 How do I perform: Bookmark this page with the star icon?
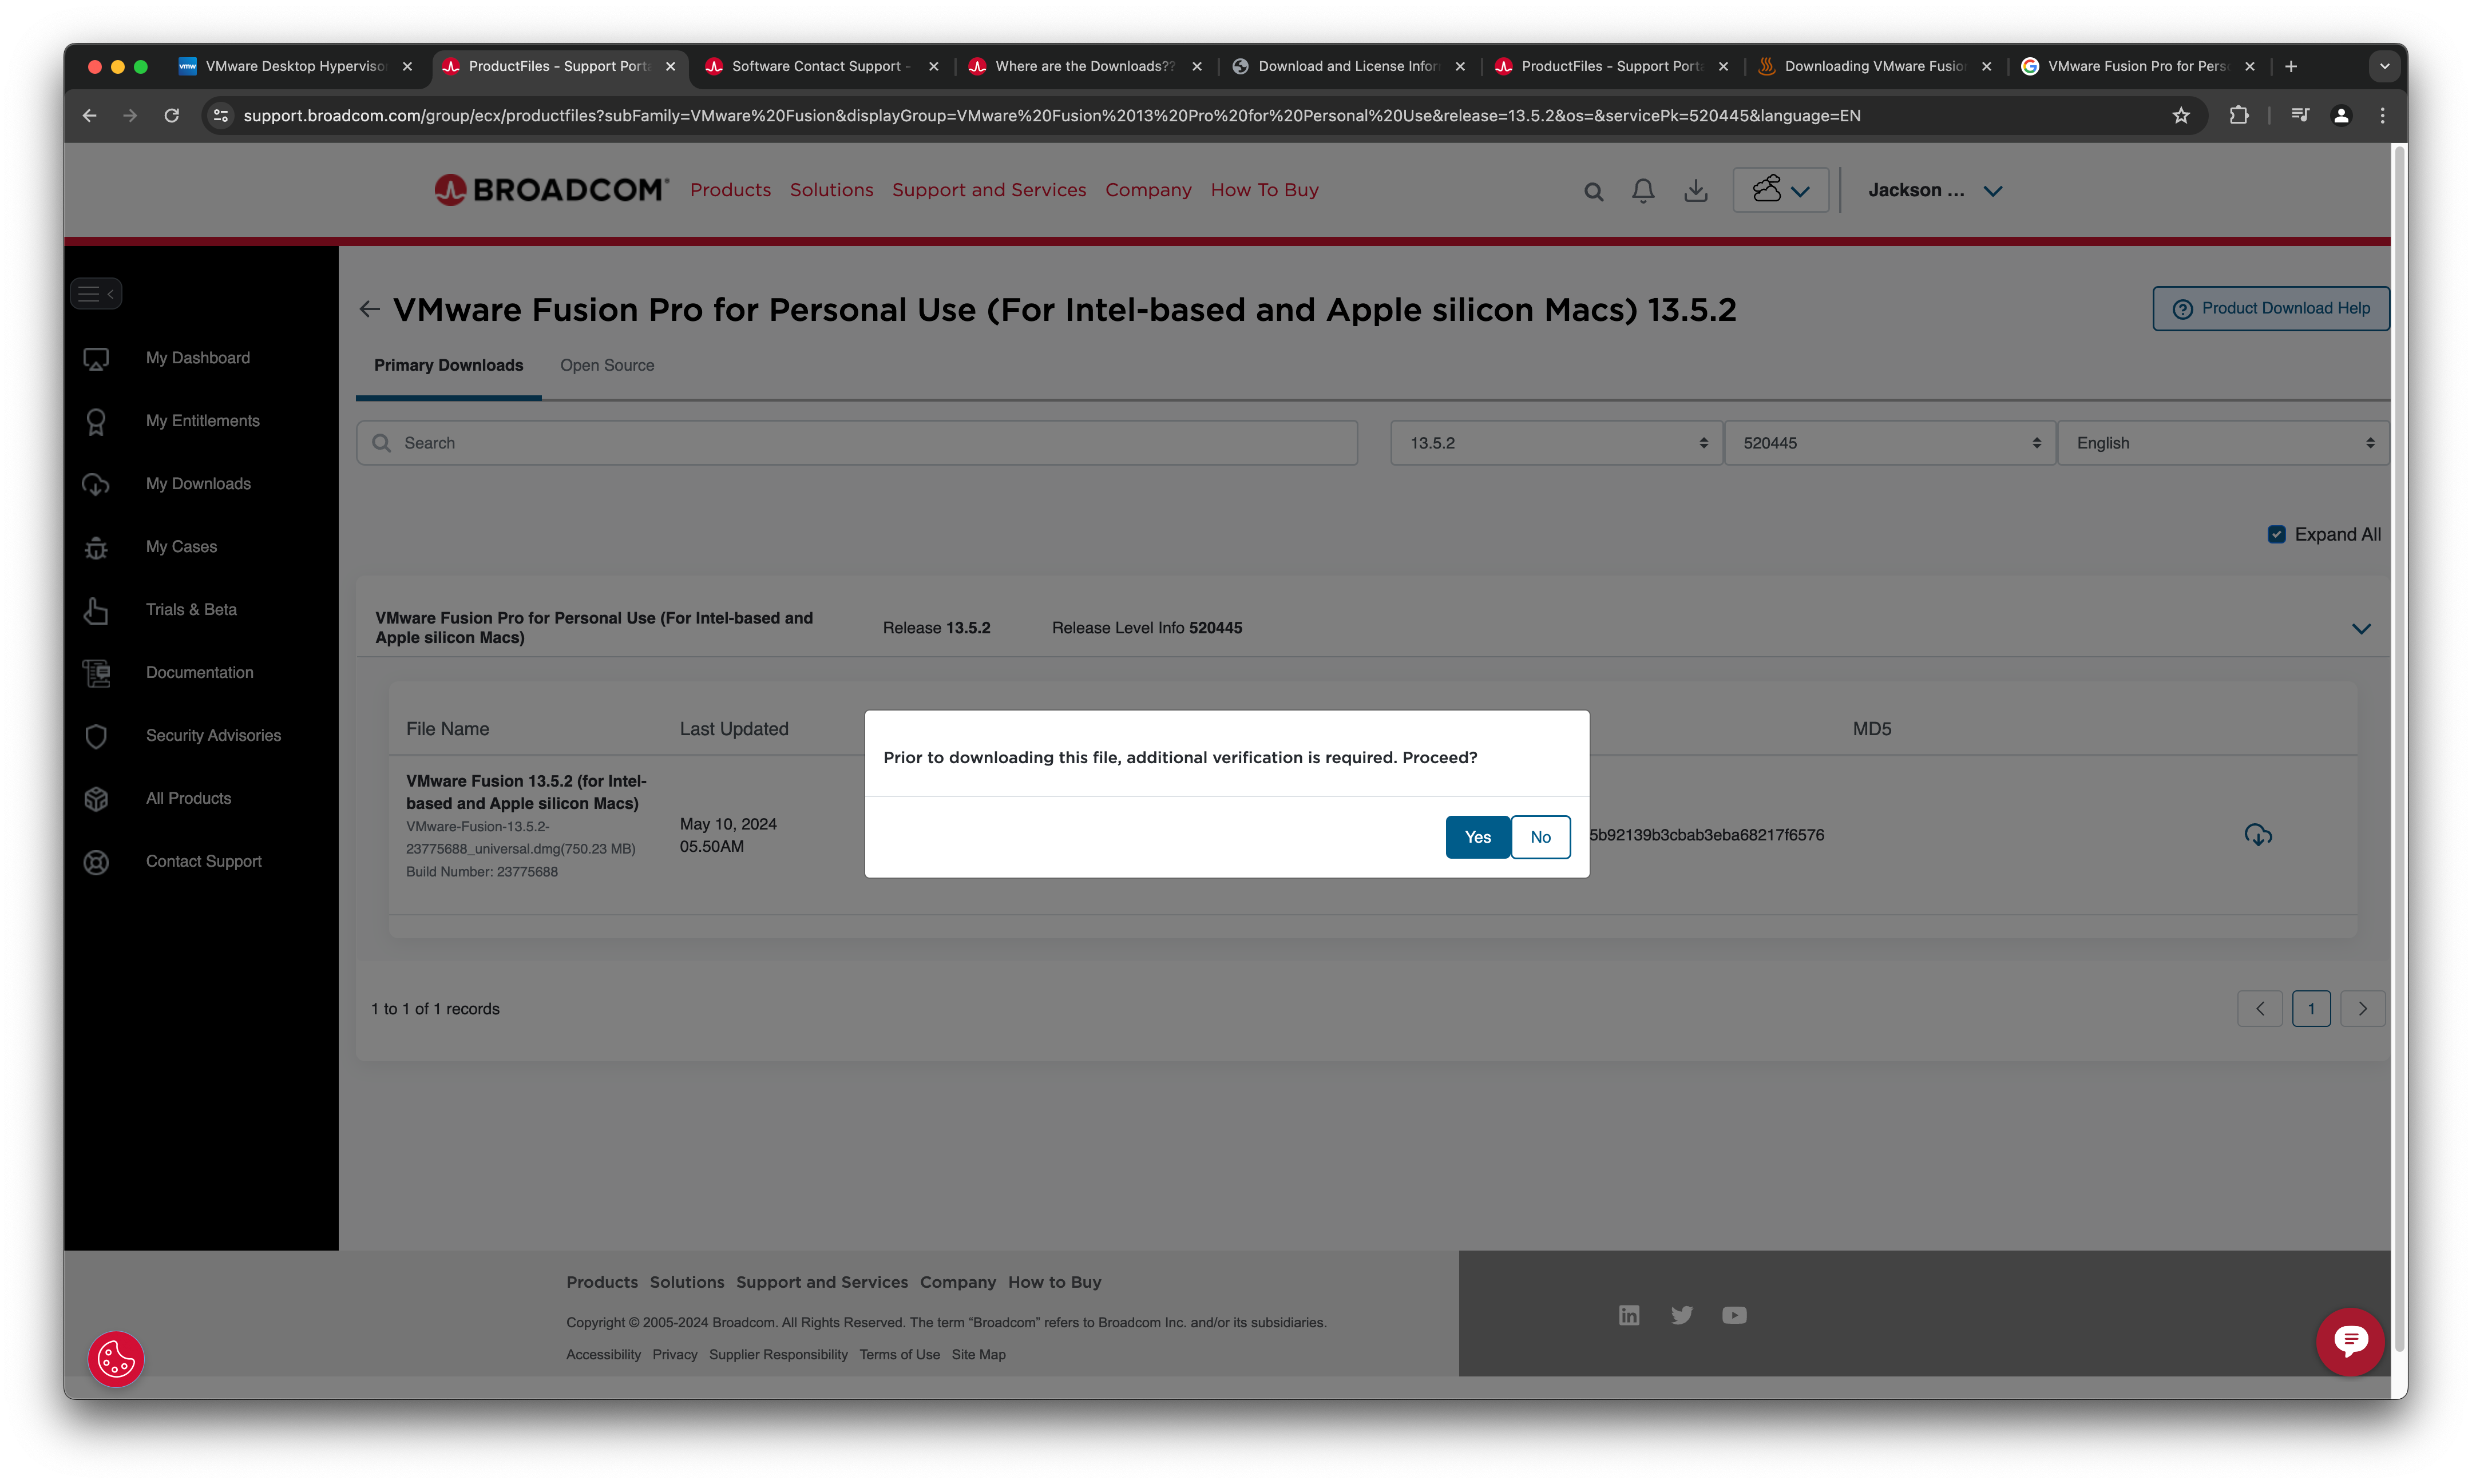2181,116
